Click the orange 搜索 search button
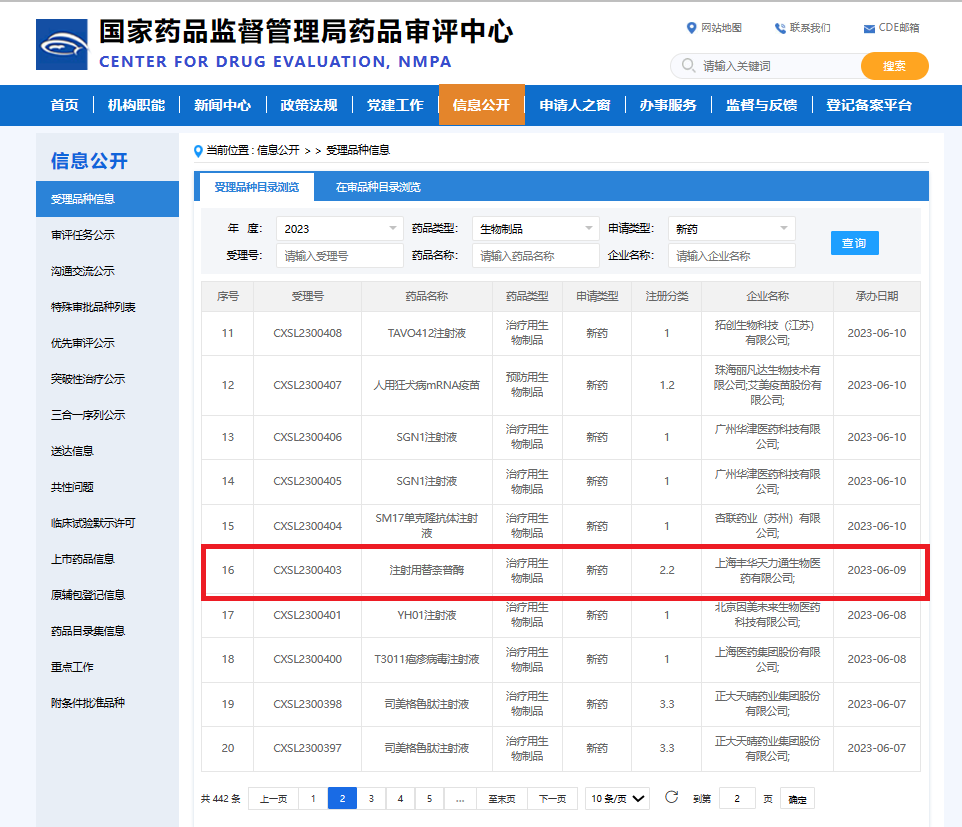 click(x=893, y=65)
